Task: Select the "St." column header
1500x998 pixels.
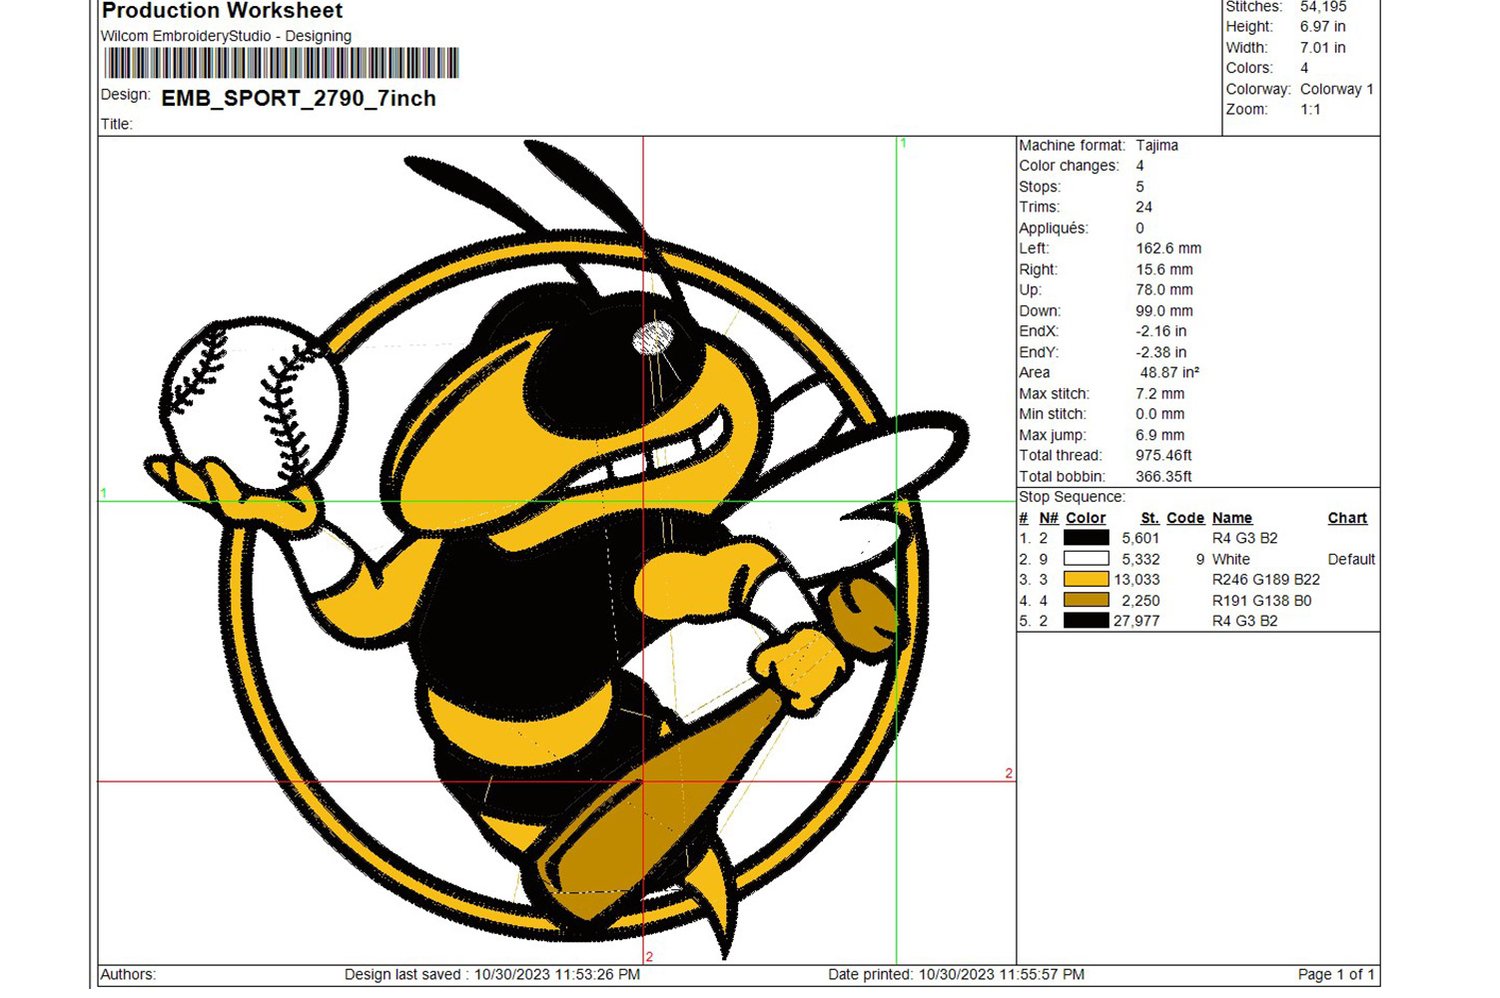Action: pos(1150,518)
